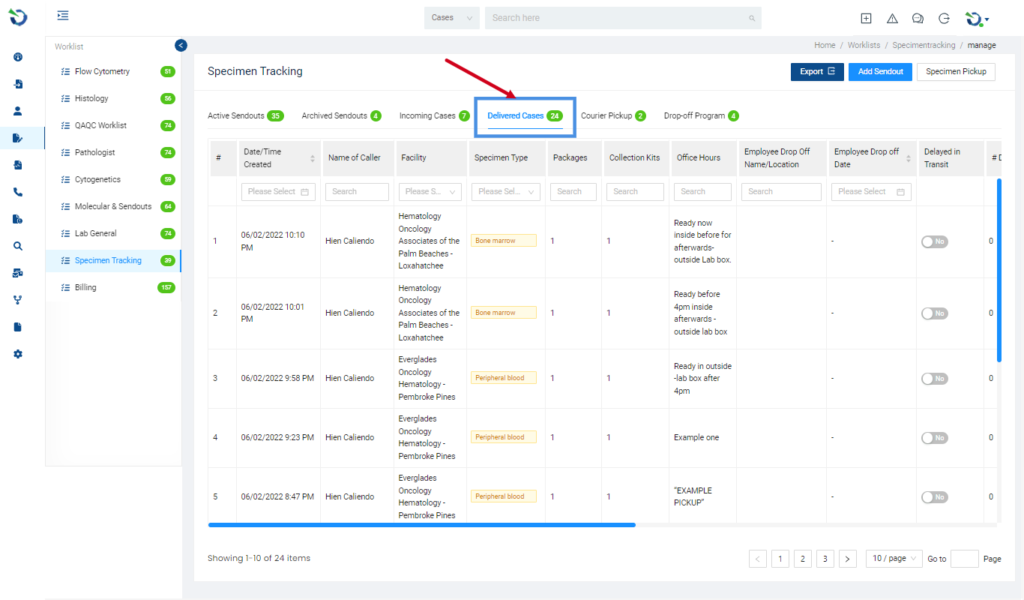Image resolution: width=1024 pixels, height=600 pixels.
Task: Click the horizontal table scrollbar
Action: click(422, 524)
